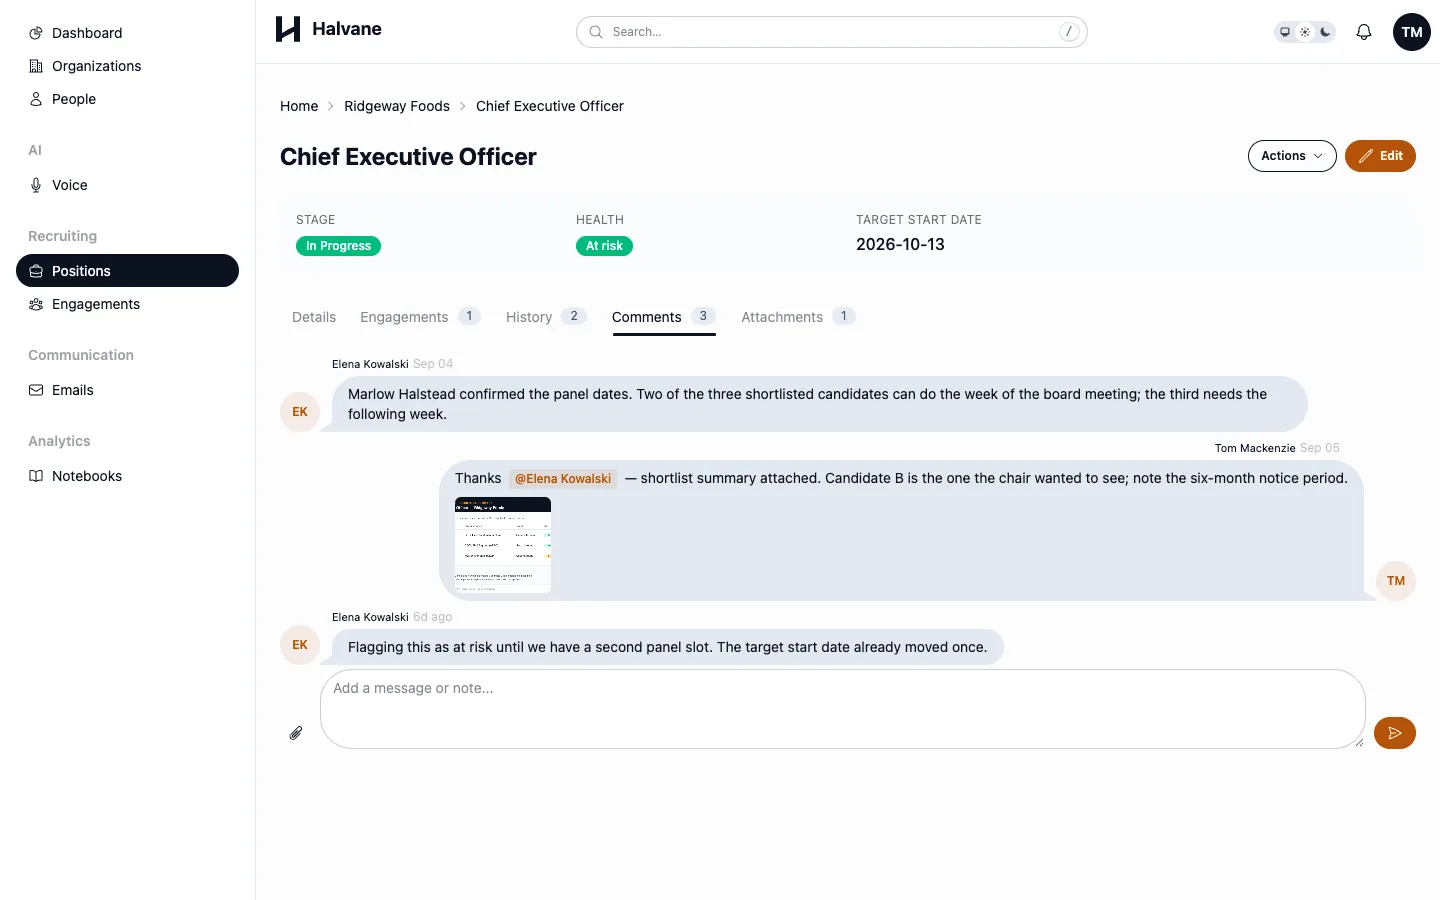Viewport: 1440px width, 900px height.
Task: Switch theme to light mode
Action: point(1305,32)
